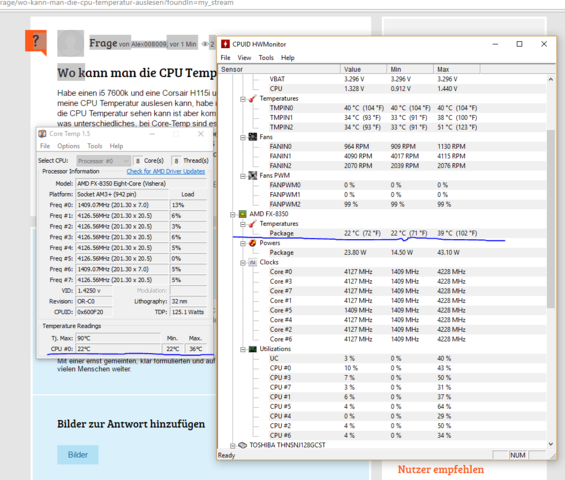Click the Core Temp title bar icon

[x=43, y=134]
